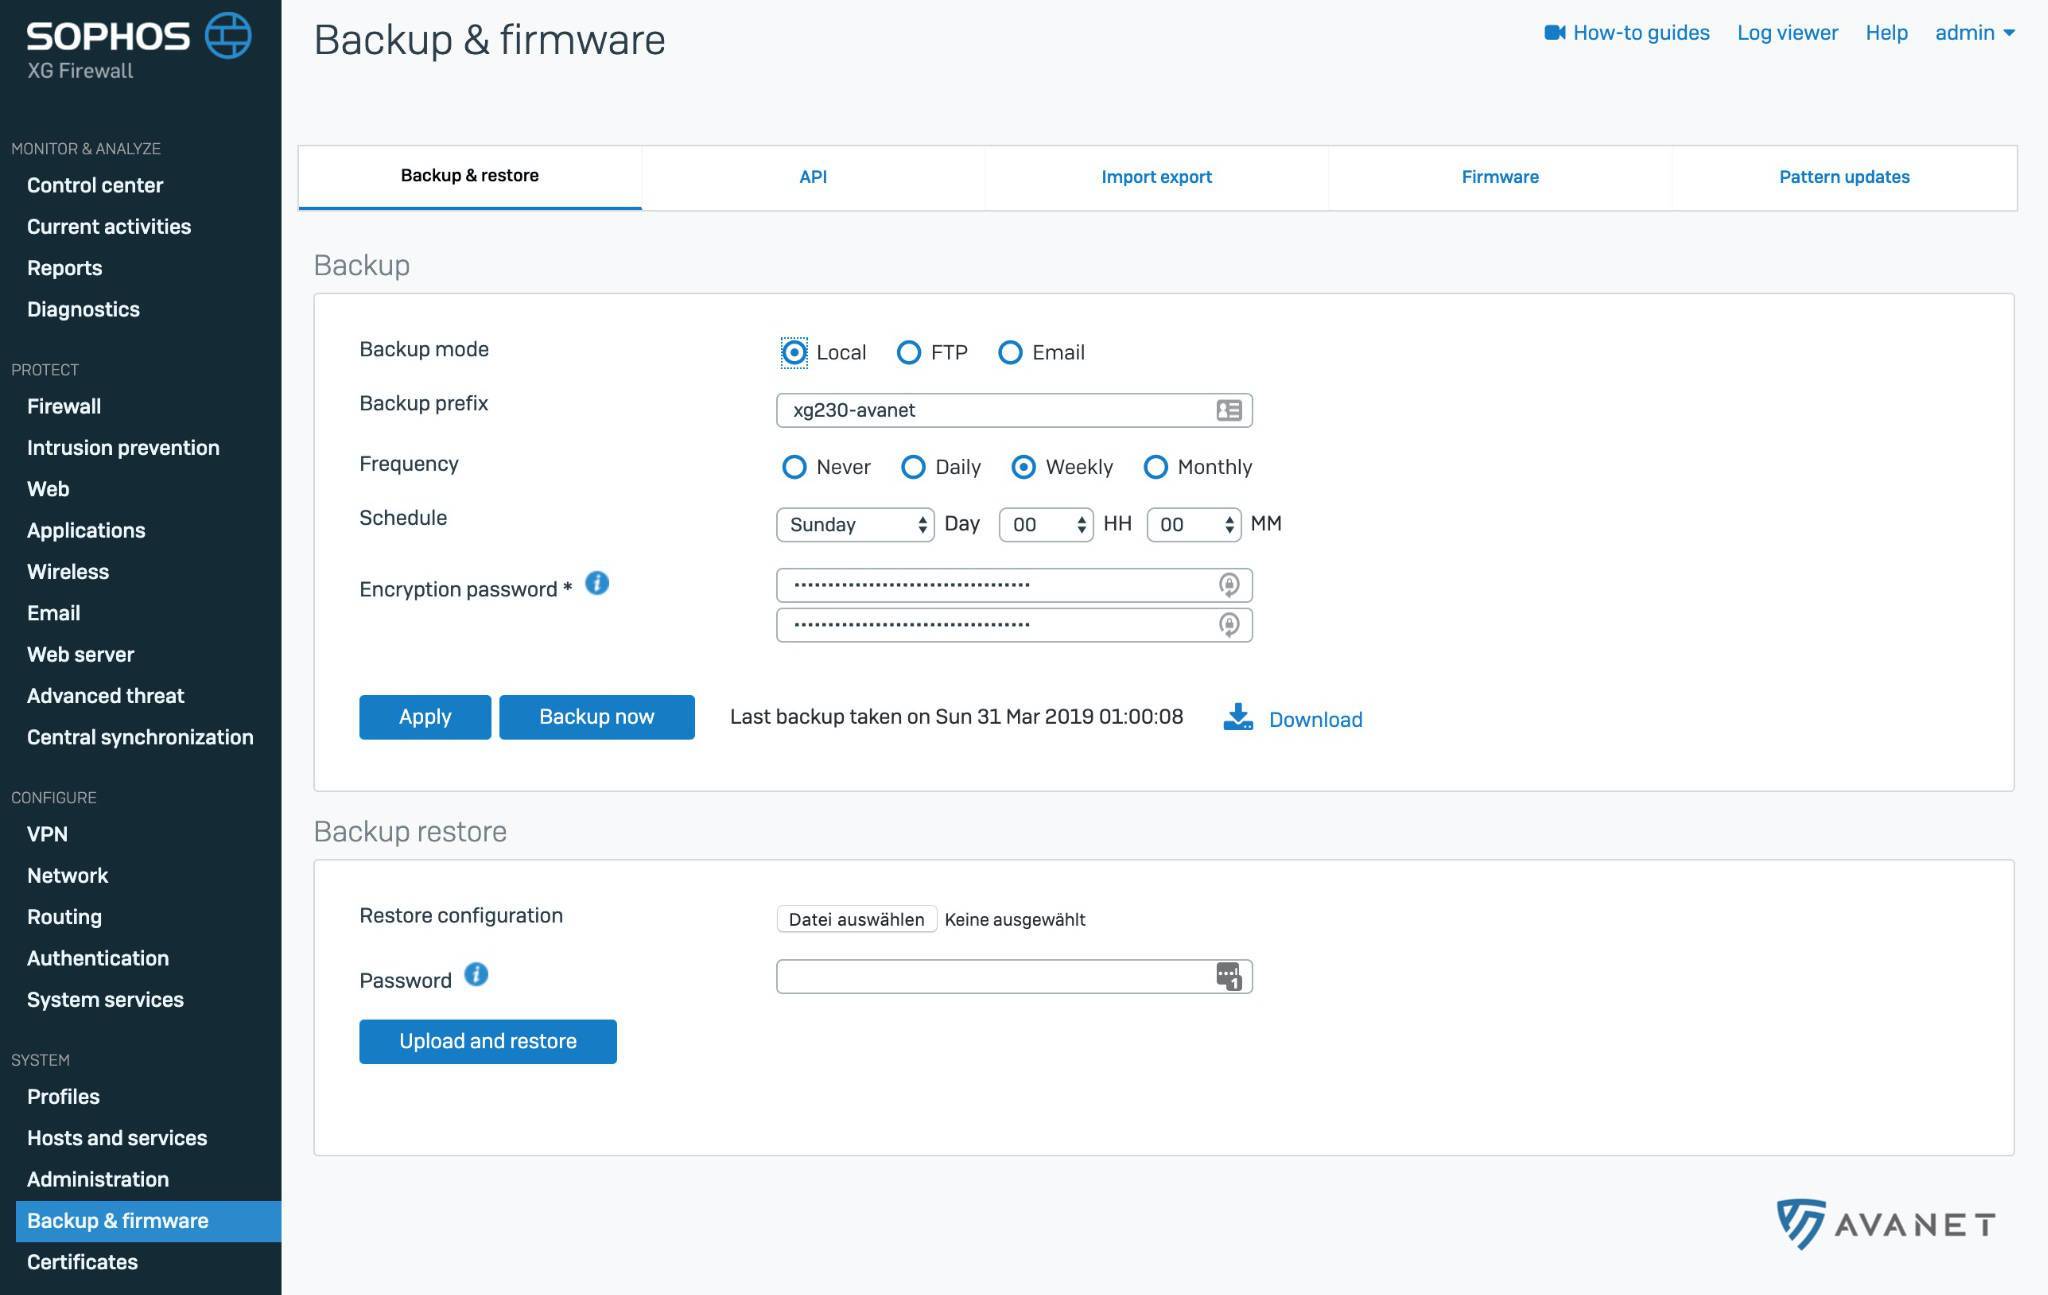
Task: Click info icon next to restore Password label
Action: (x=476, y=974)
